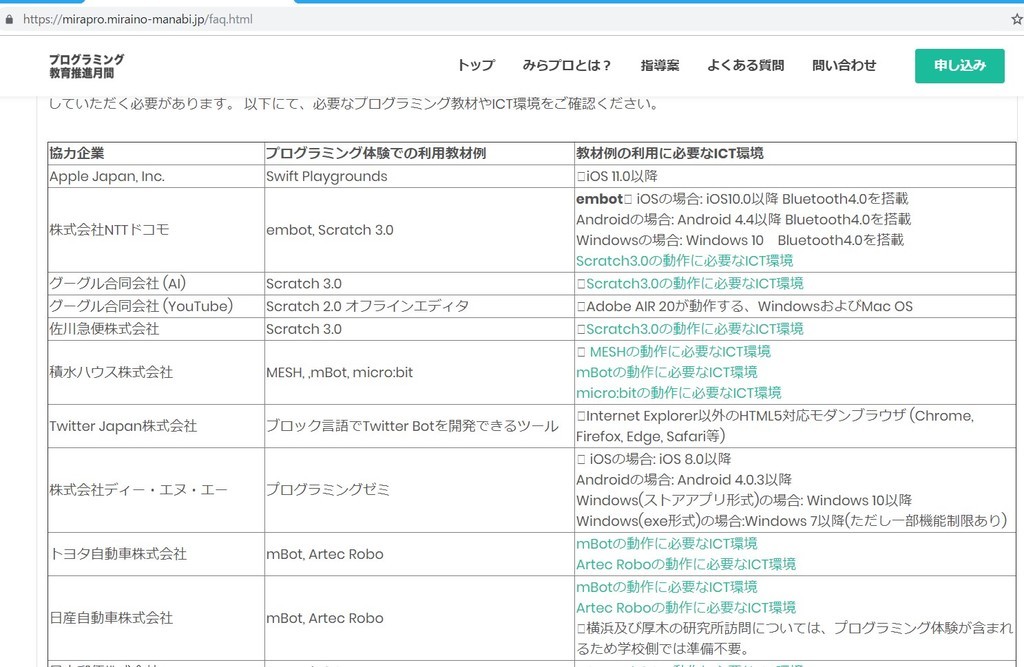Open the プログラミング教育推進月間 site logo

coord(86,66)
